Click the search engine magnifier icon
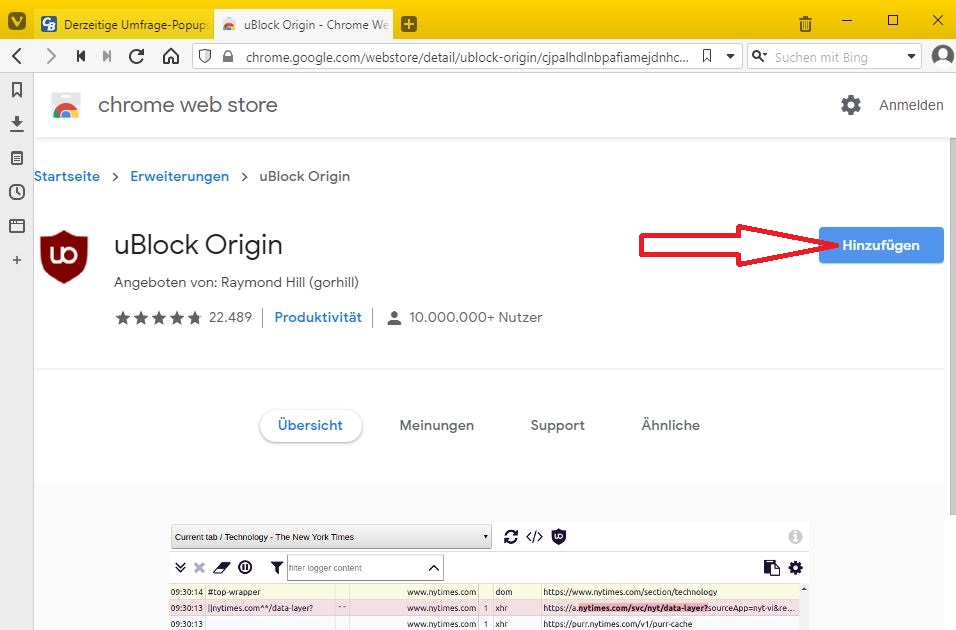Image resolution: width=956 pixels, height=630 pixels. [x=758, y=57]
